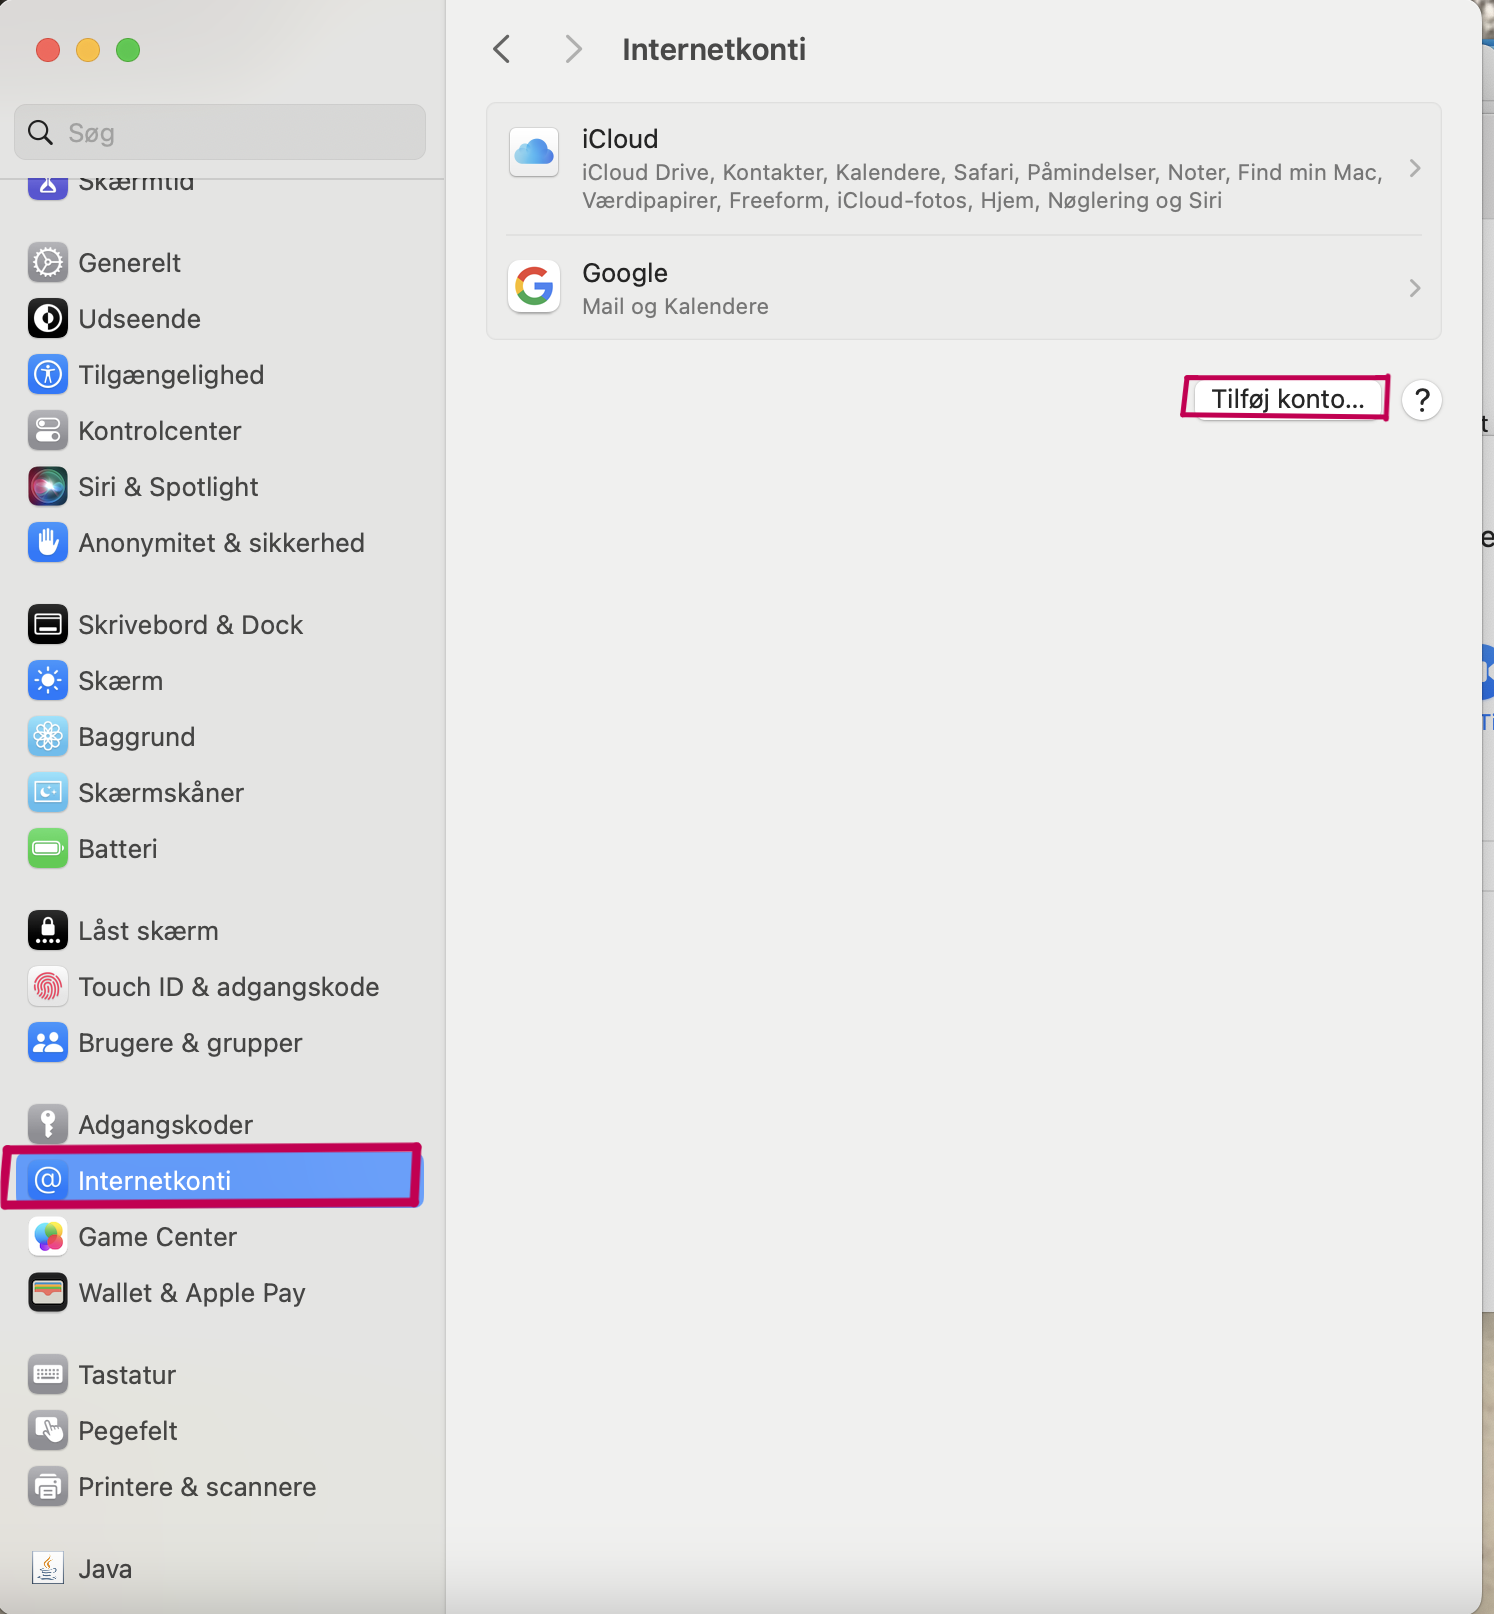Select the Skrivebord & Dock label
Image resolution: width=1494 pixels, height=1614 pixels.
click(190, 625)
